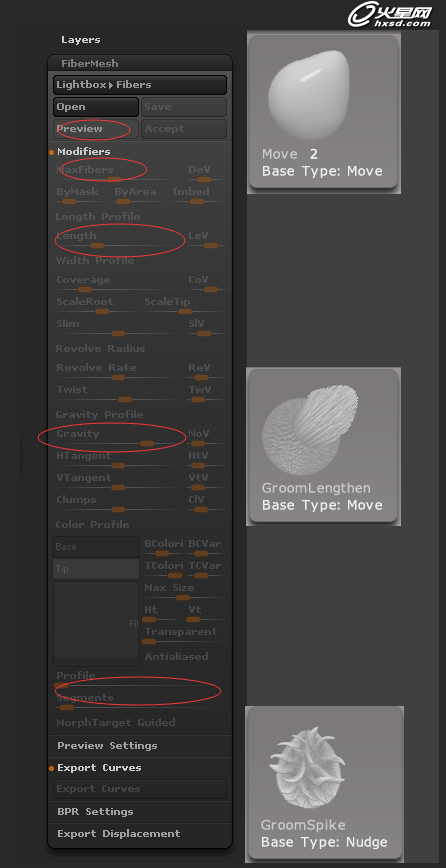The width and height of the screenshot is (446, 868).
Task: Open Export Displacement section
Action: 119,833
